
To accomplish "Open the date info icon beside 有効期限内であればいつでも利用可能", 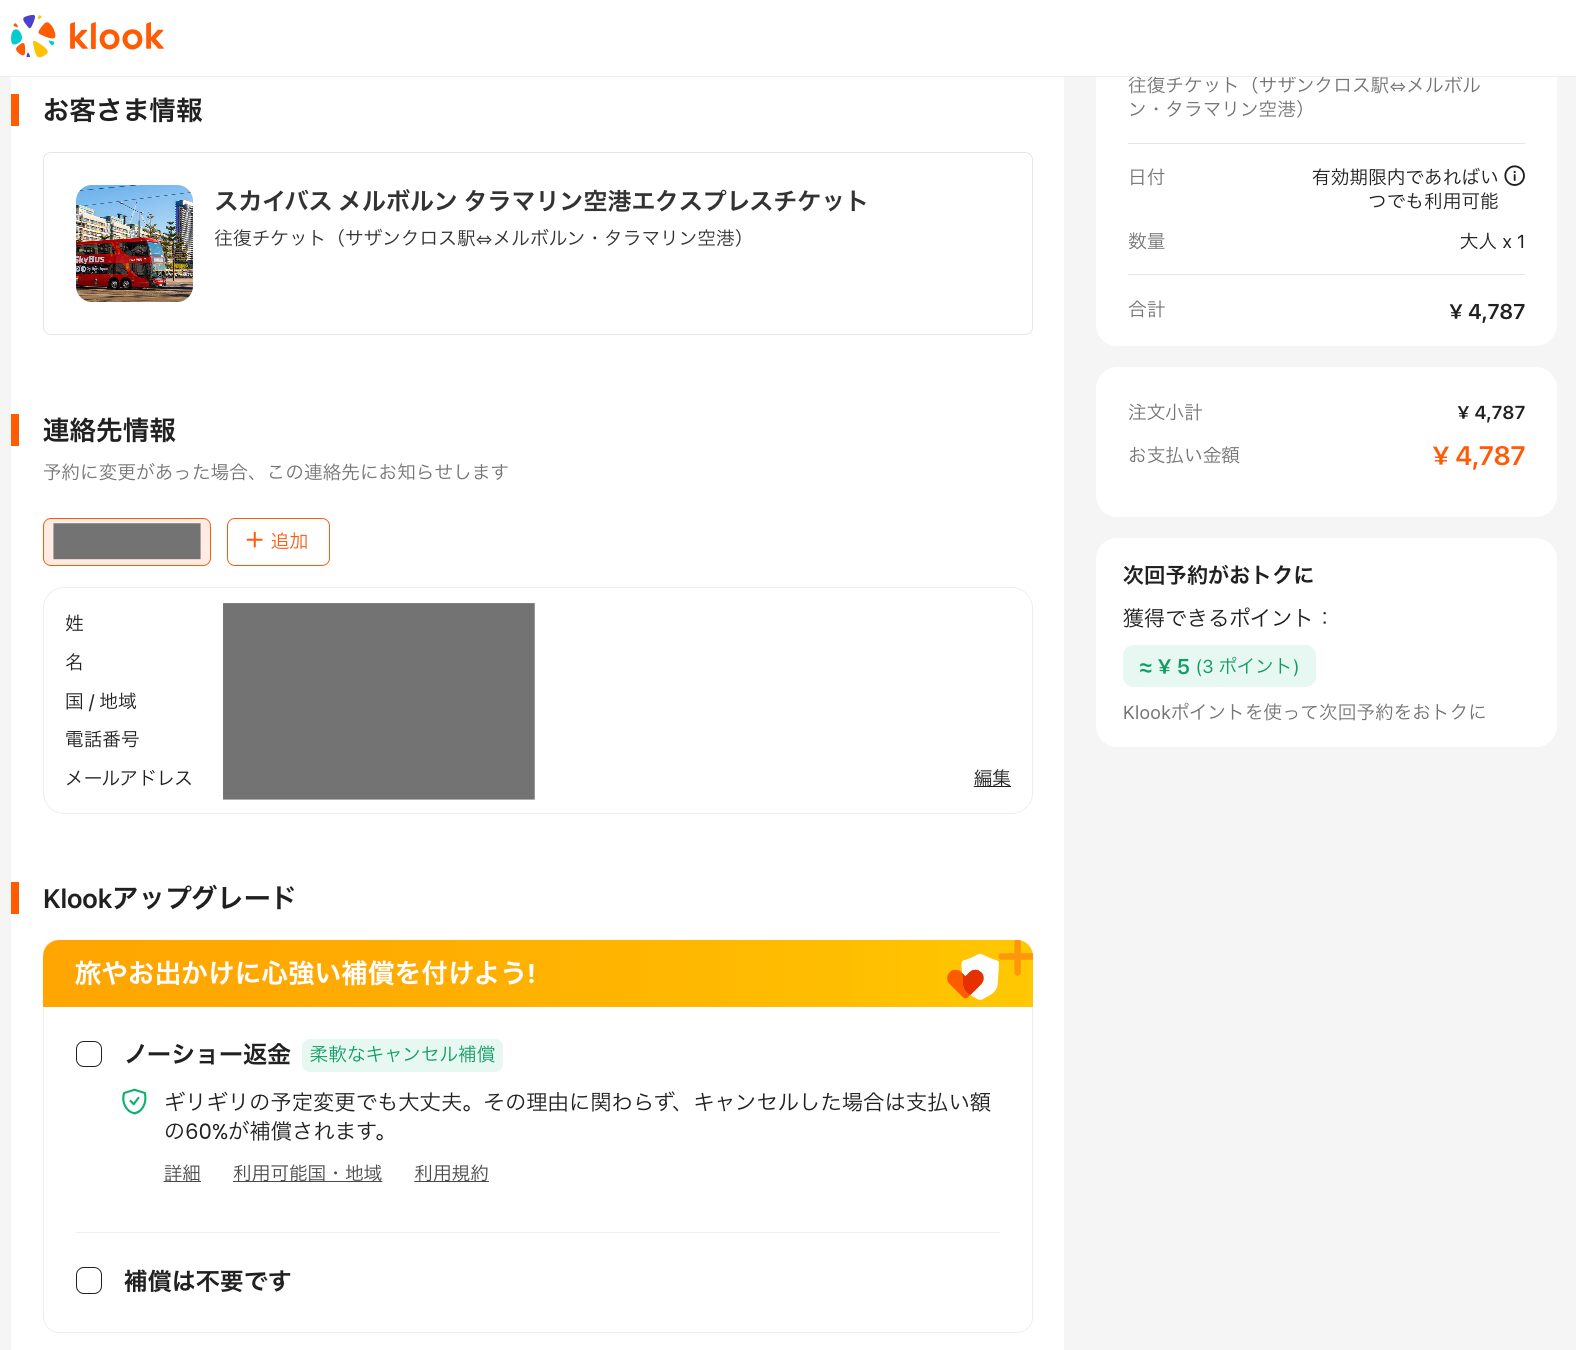I will [x=1515, y=176].
